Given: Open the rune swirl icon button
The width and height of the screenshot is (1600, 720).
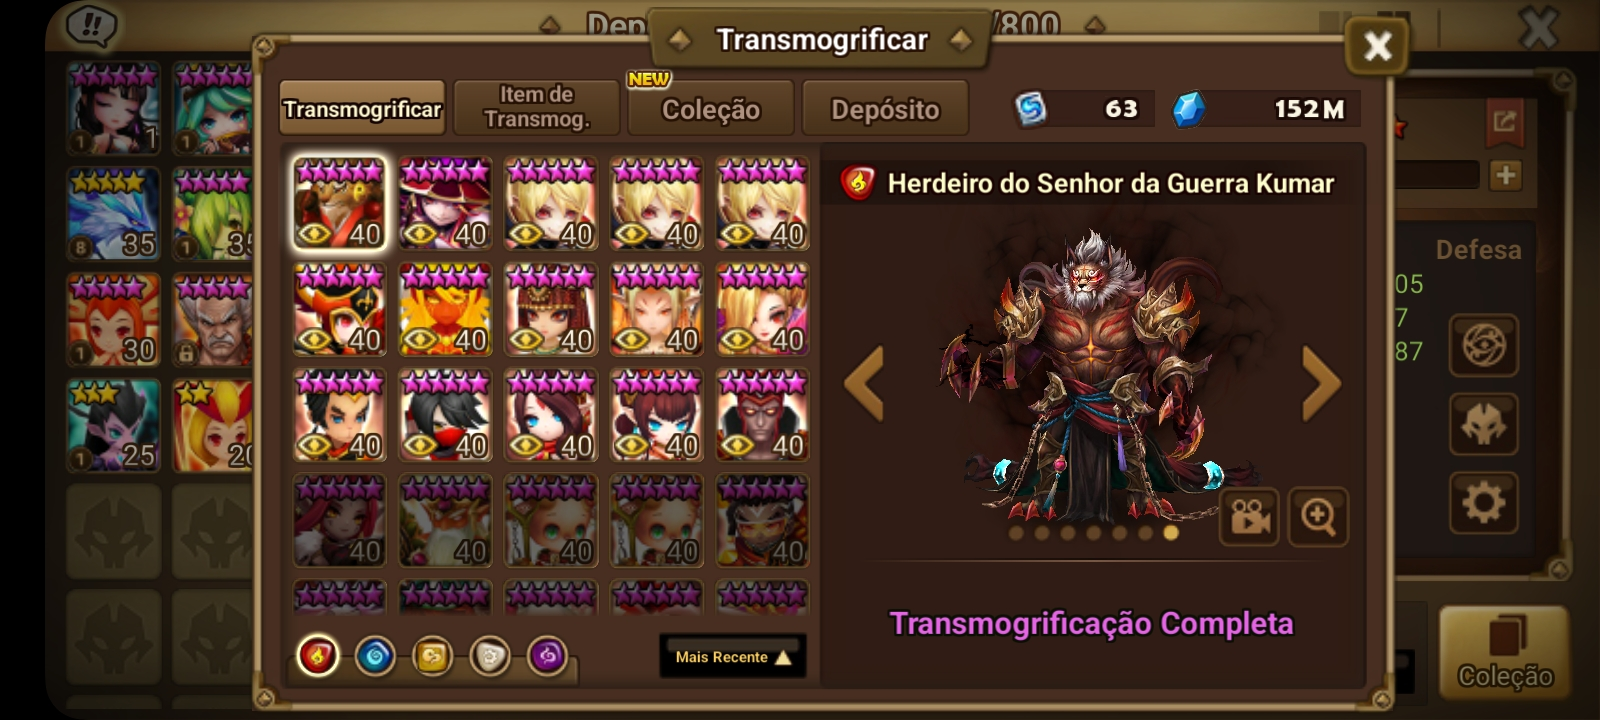Looking at the screenshot, I should tap(1483, 345).
